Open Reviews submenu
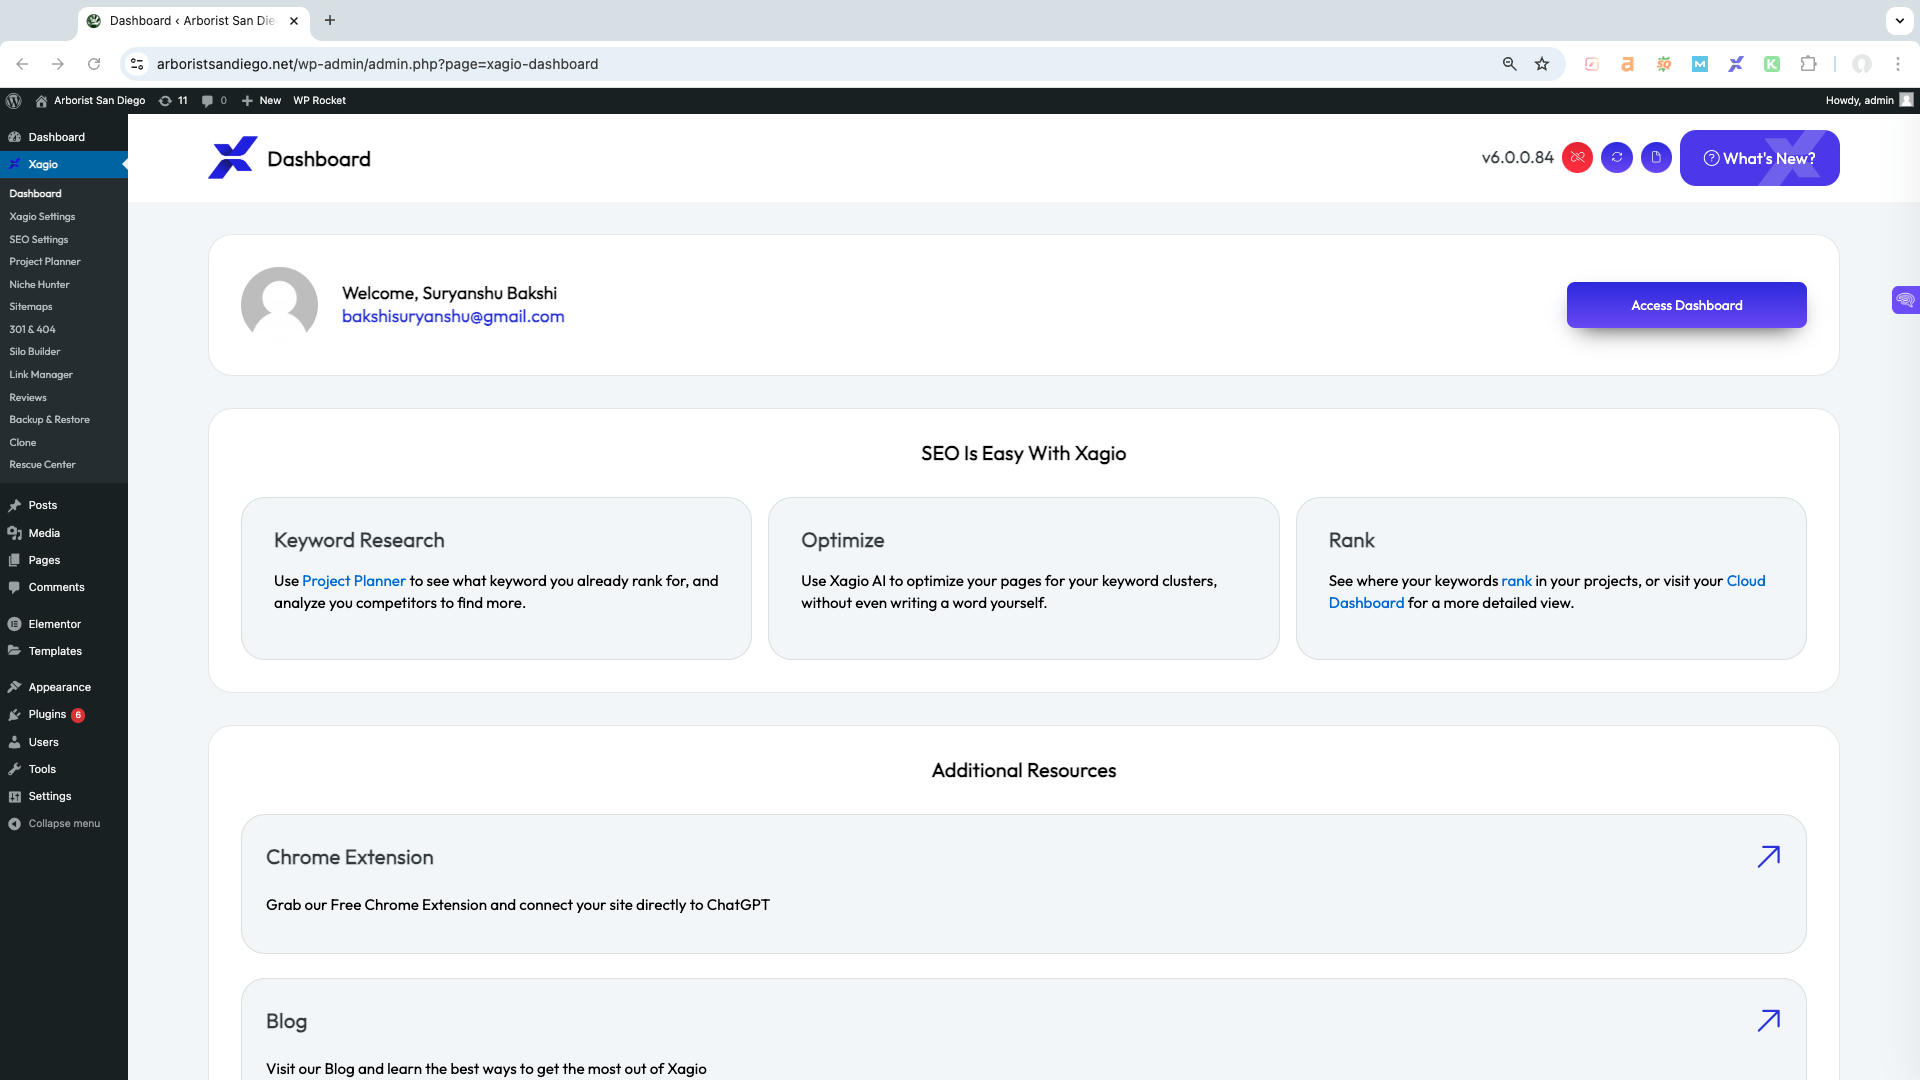 tap(28, 397)
